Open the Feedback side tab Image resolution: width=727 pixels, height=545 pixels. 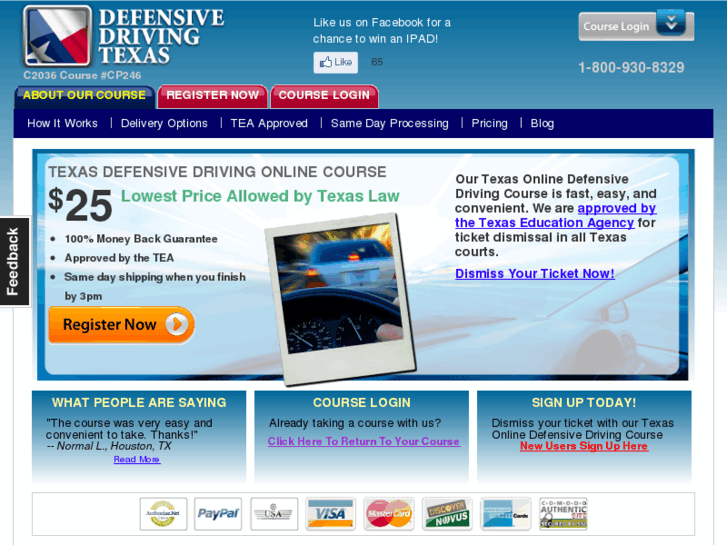pos(14,262)
